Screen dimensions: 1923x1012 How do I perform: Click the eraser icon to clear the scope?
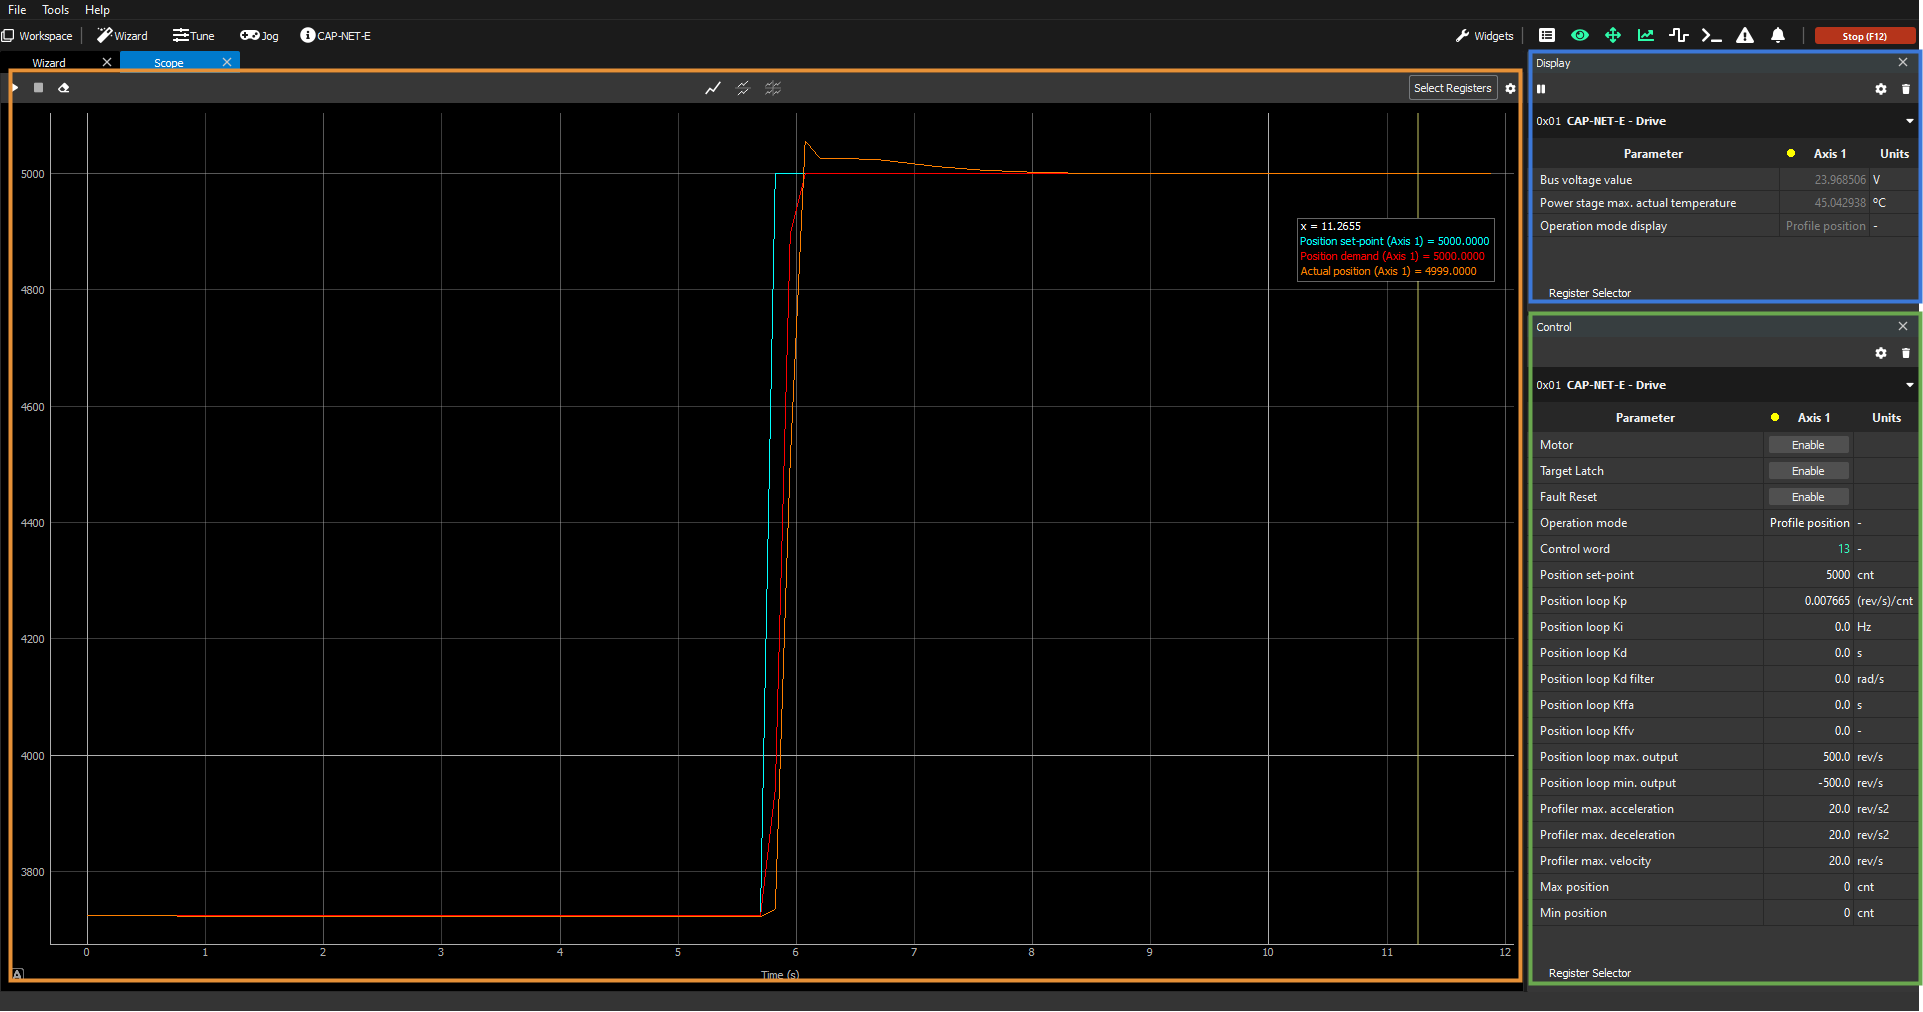tap(63, 88)
